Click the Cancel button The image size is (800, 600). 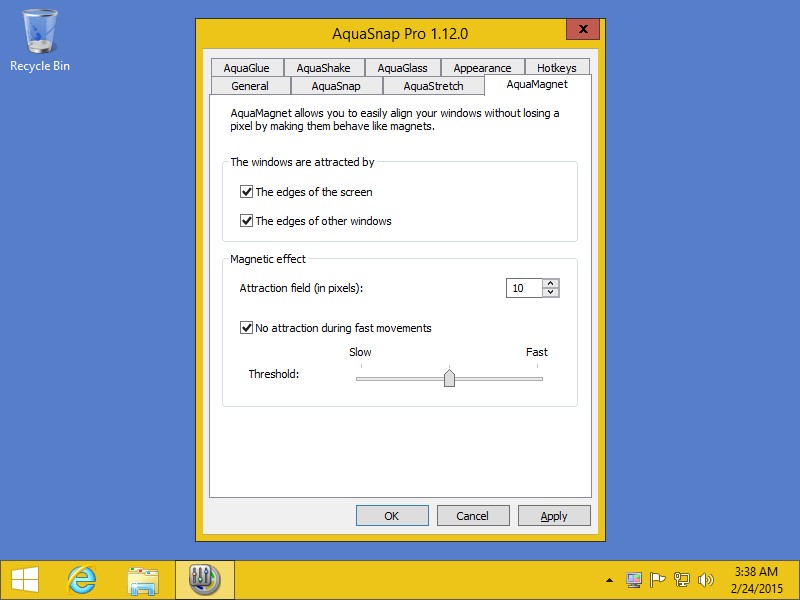[x=472, y=516]
